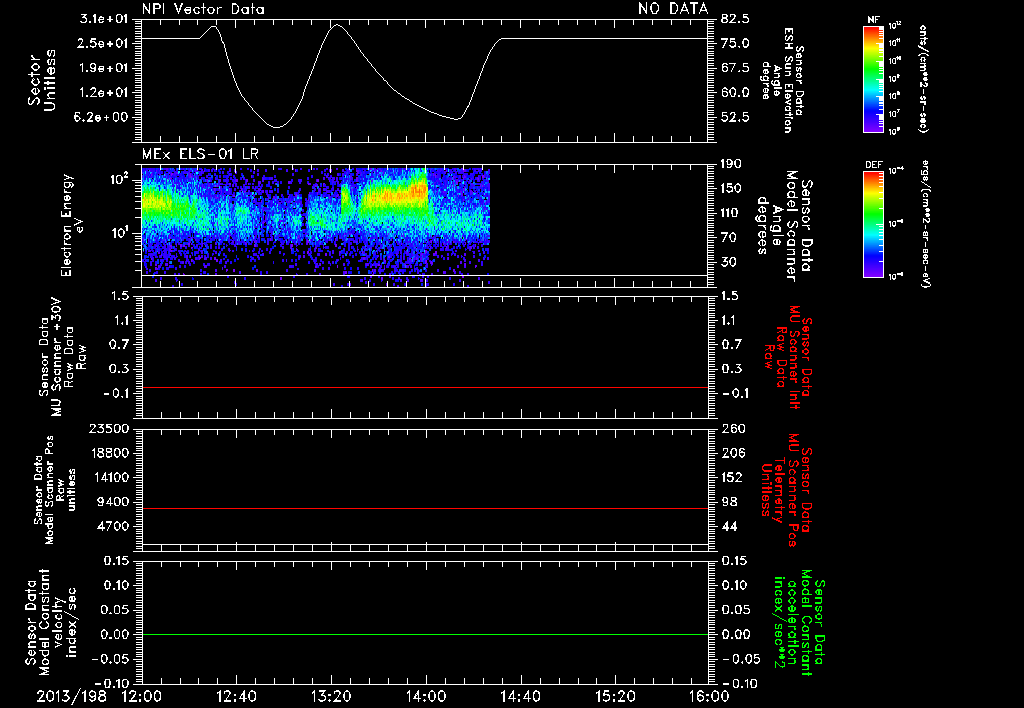This screenshot has height=708, width=1024.
Task: Click the 190 scanner angle tick
Action: click(732, 164)
